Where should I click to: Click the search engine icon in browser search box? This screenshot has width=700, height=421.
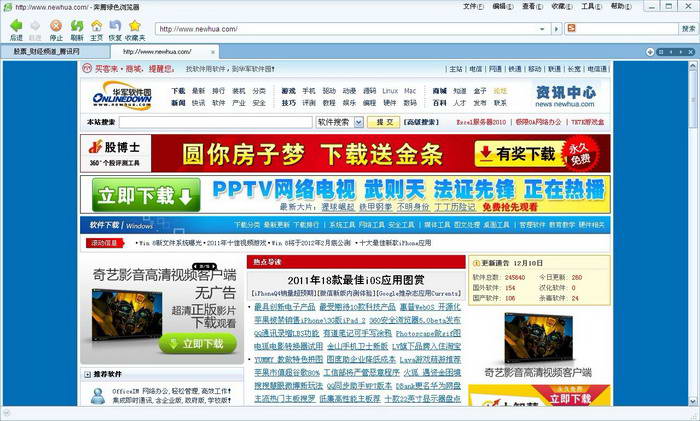[571, 29]
